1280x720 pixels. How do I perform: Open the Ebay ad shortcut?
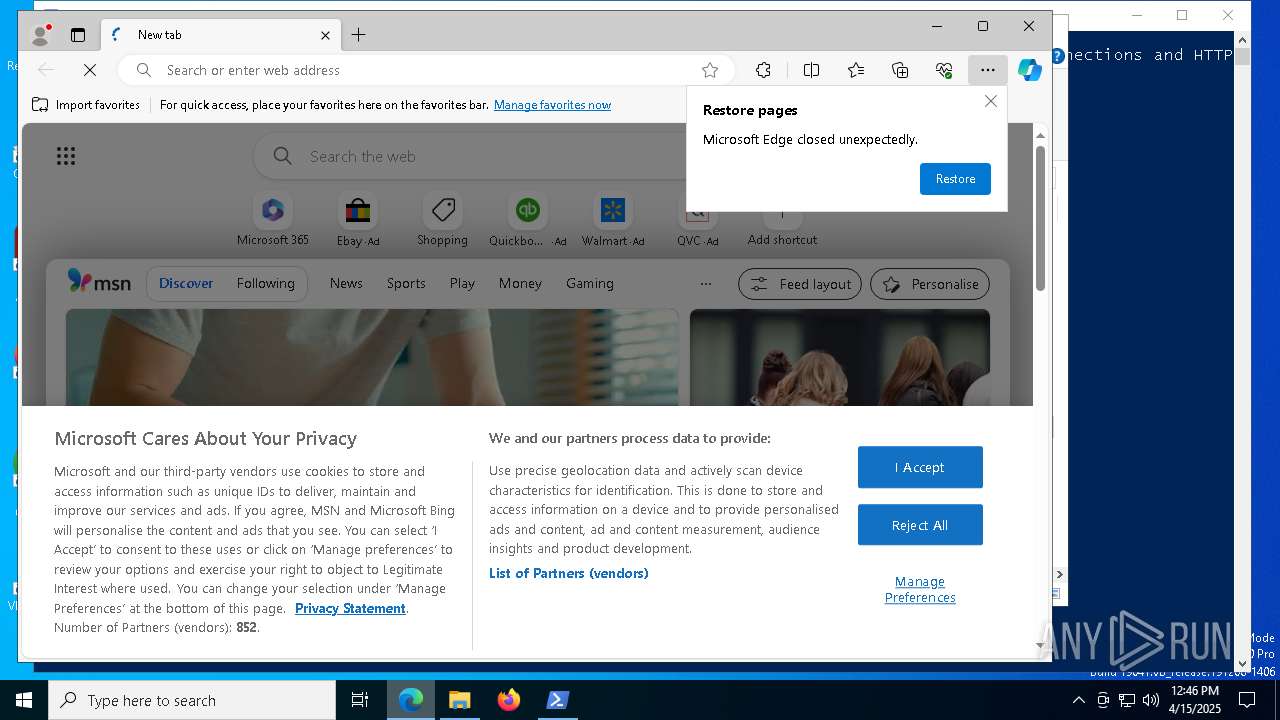[358, 220]
